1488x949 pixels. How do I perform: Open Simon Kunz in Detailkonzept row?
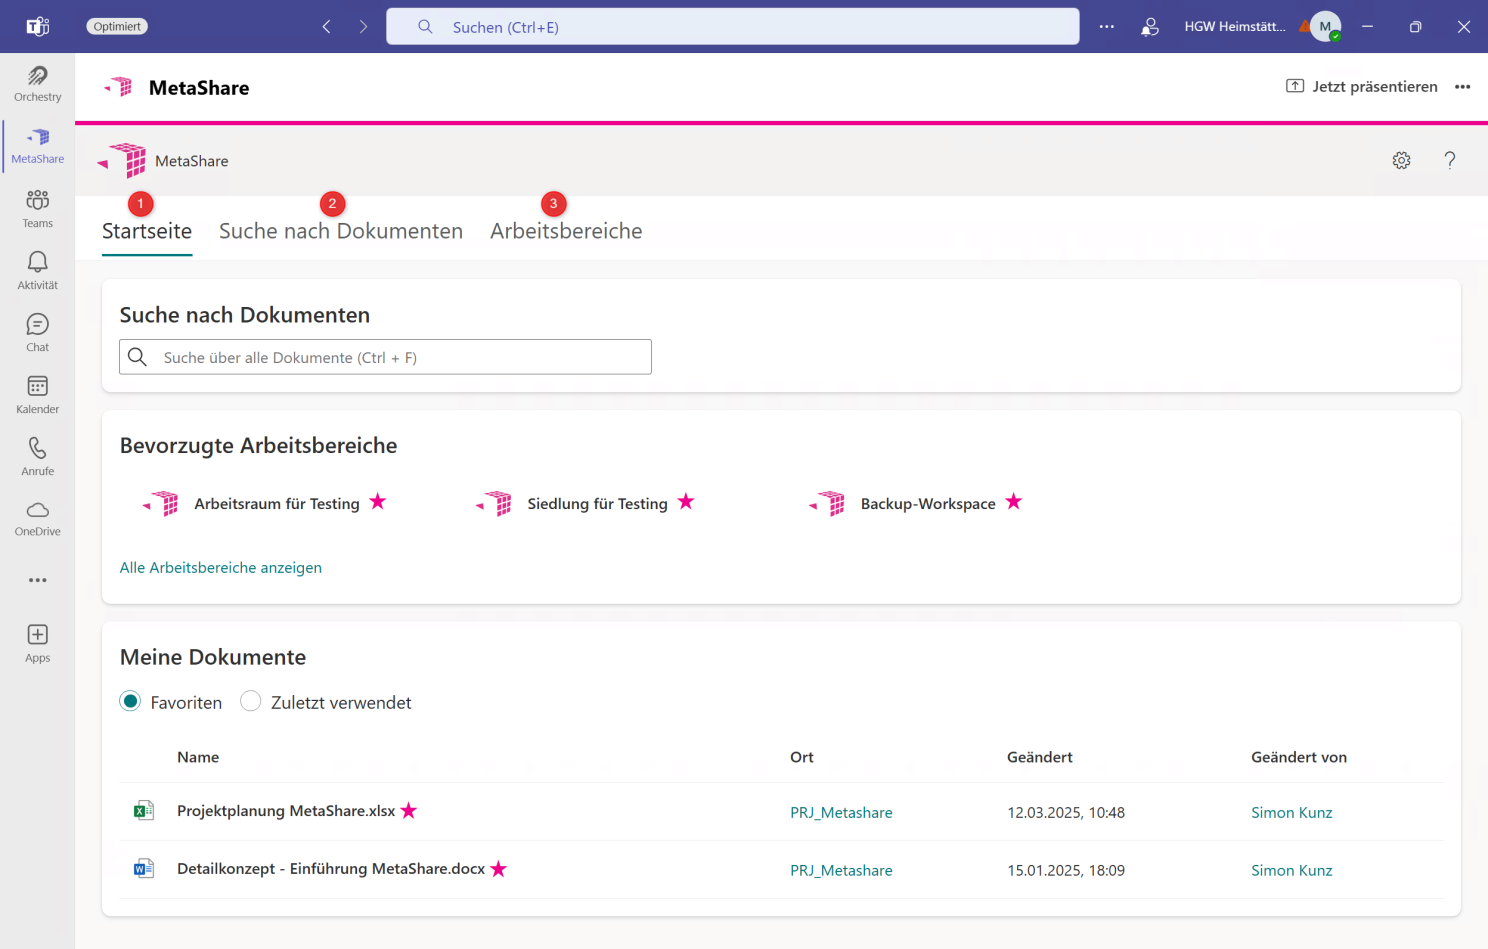1292,871
